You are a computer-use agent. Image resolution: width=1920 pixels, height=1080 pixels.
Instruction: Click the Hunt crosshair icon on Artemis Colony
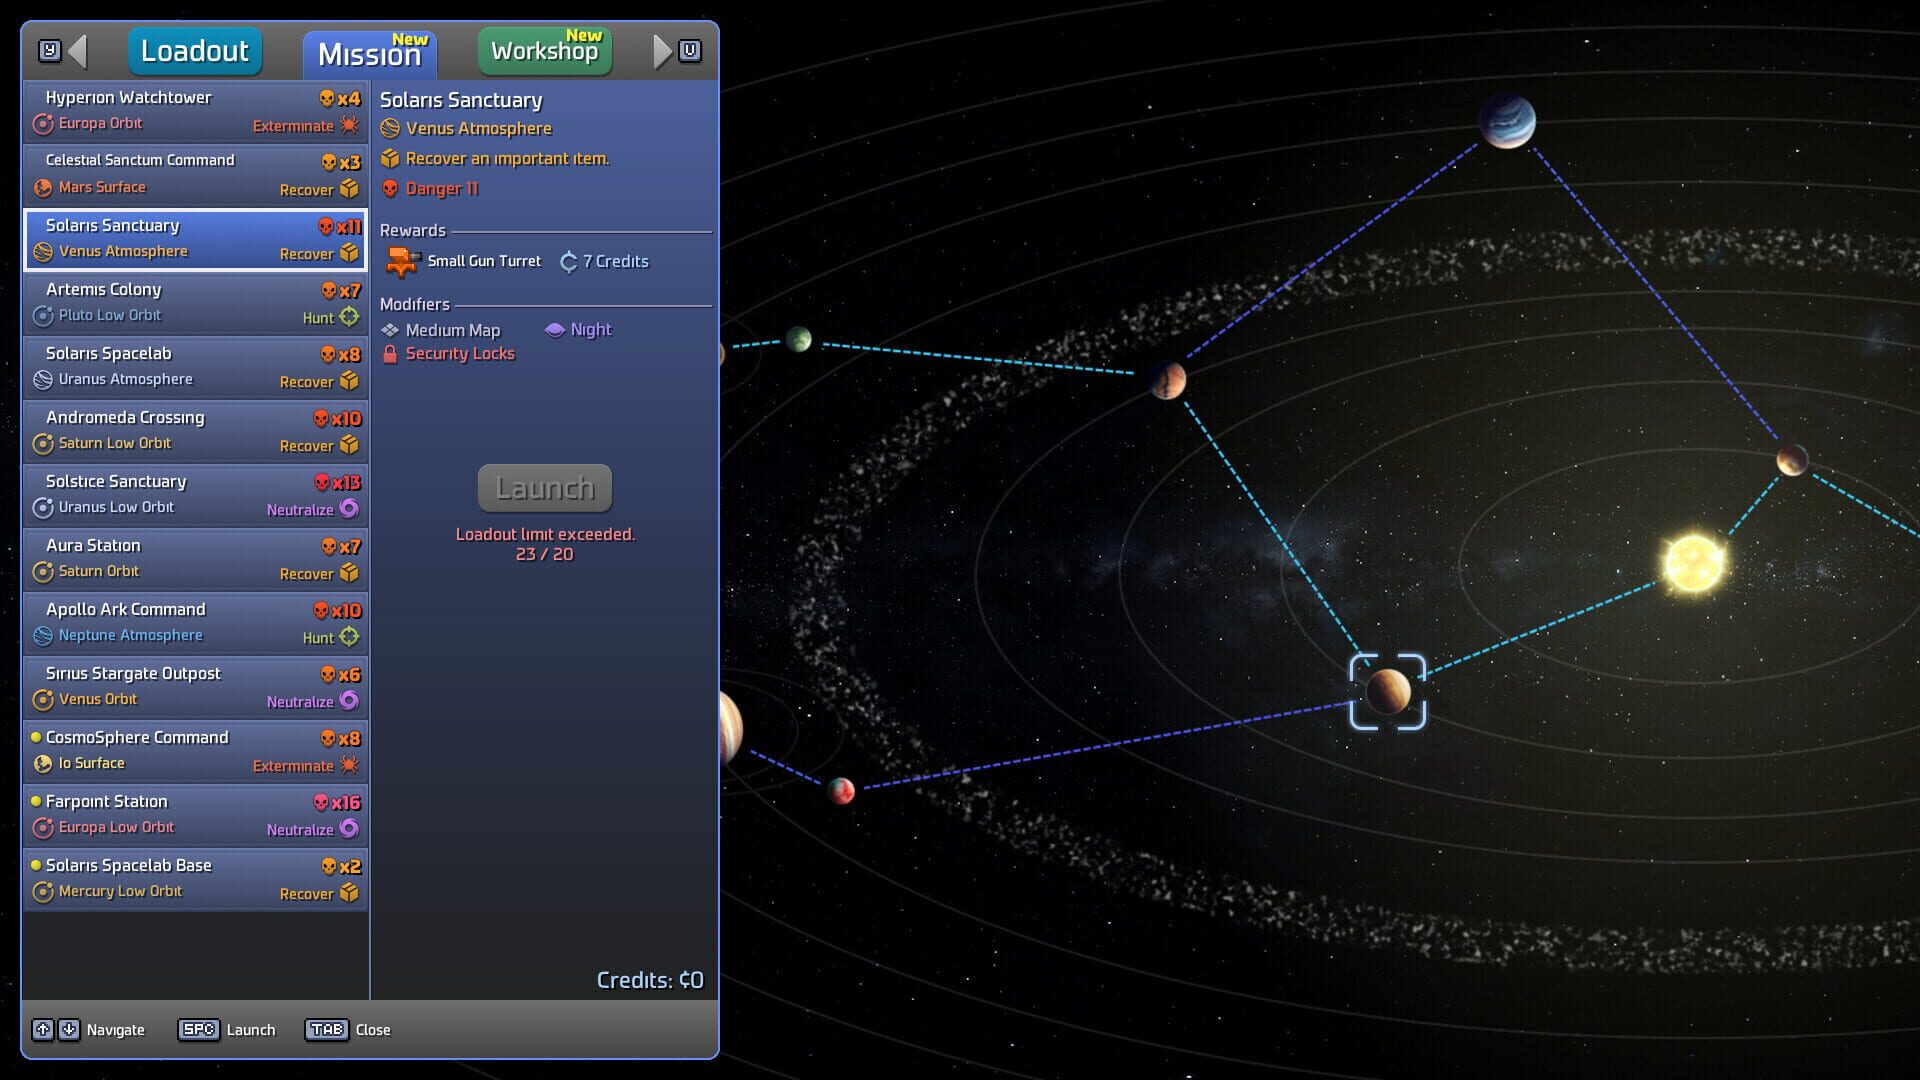(348, 317)
